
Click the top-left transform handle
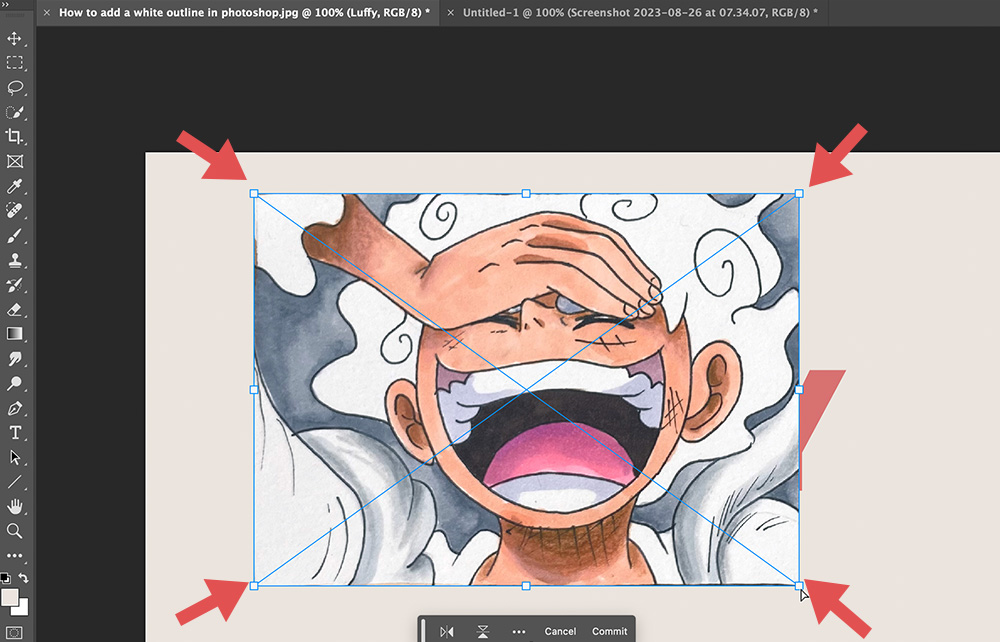254,193
